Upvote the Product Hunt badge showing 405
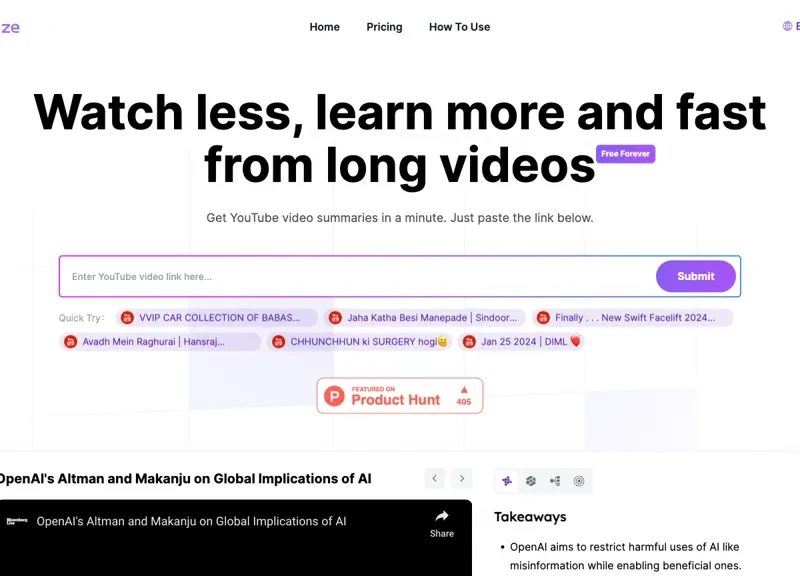The width and height of the screenshot is (800, 576). 463,394
